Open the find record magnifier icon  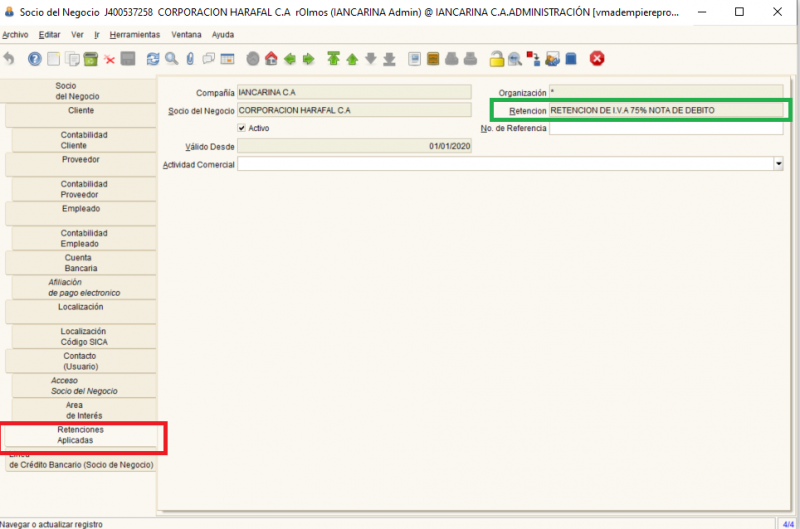click(x=171, y=59)
